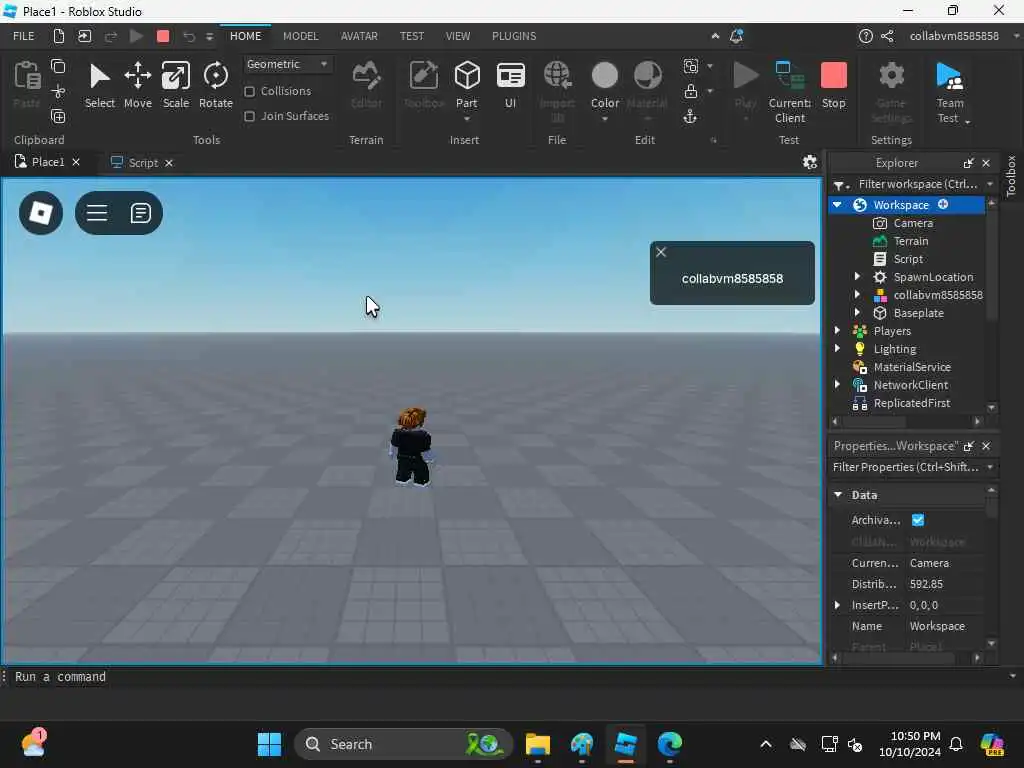Switch to the AVATAR ribbon tab
This screenshot has width=1024, height=768.
[x=359, y=36]
